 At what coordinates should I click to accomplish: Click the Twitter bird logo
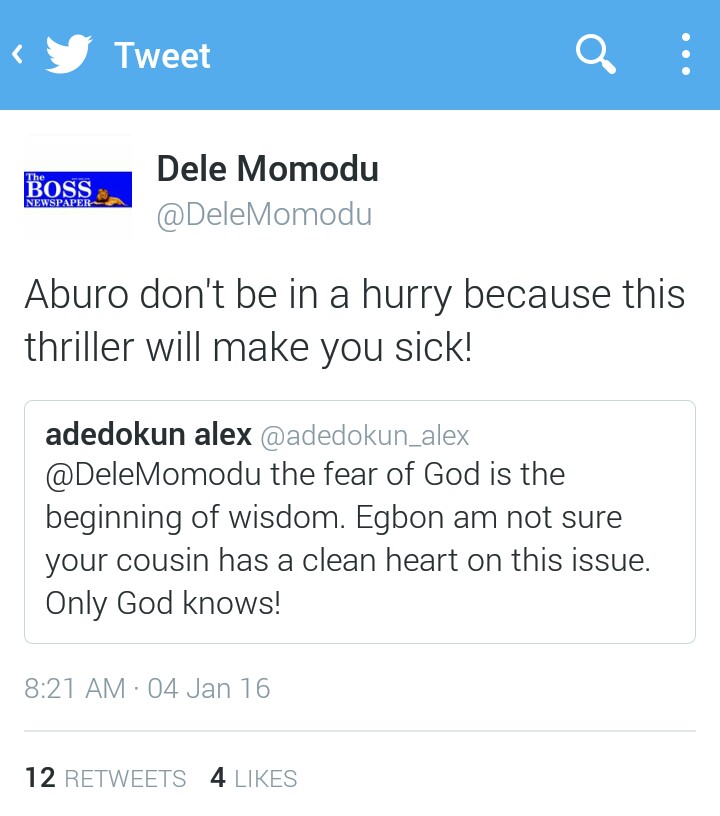click(x=69, y=55)
